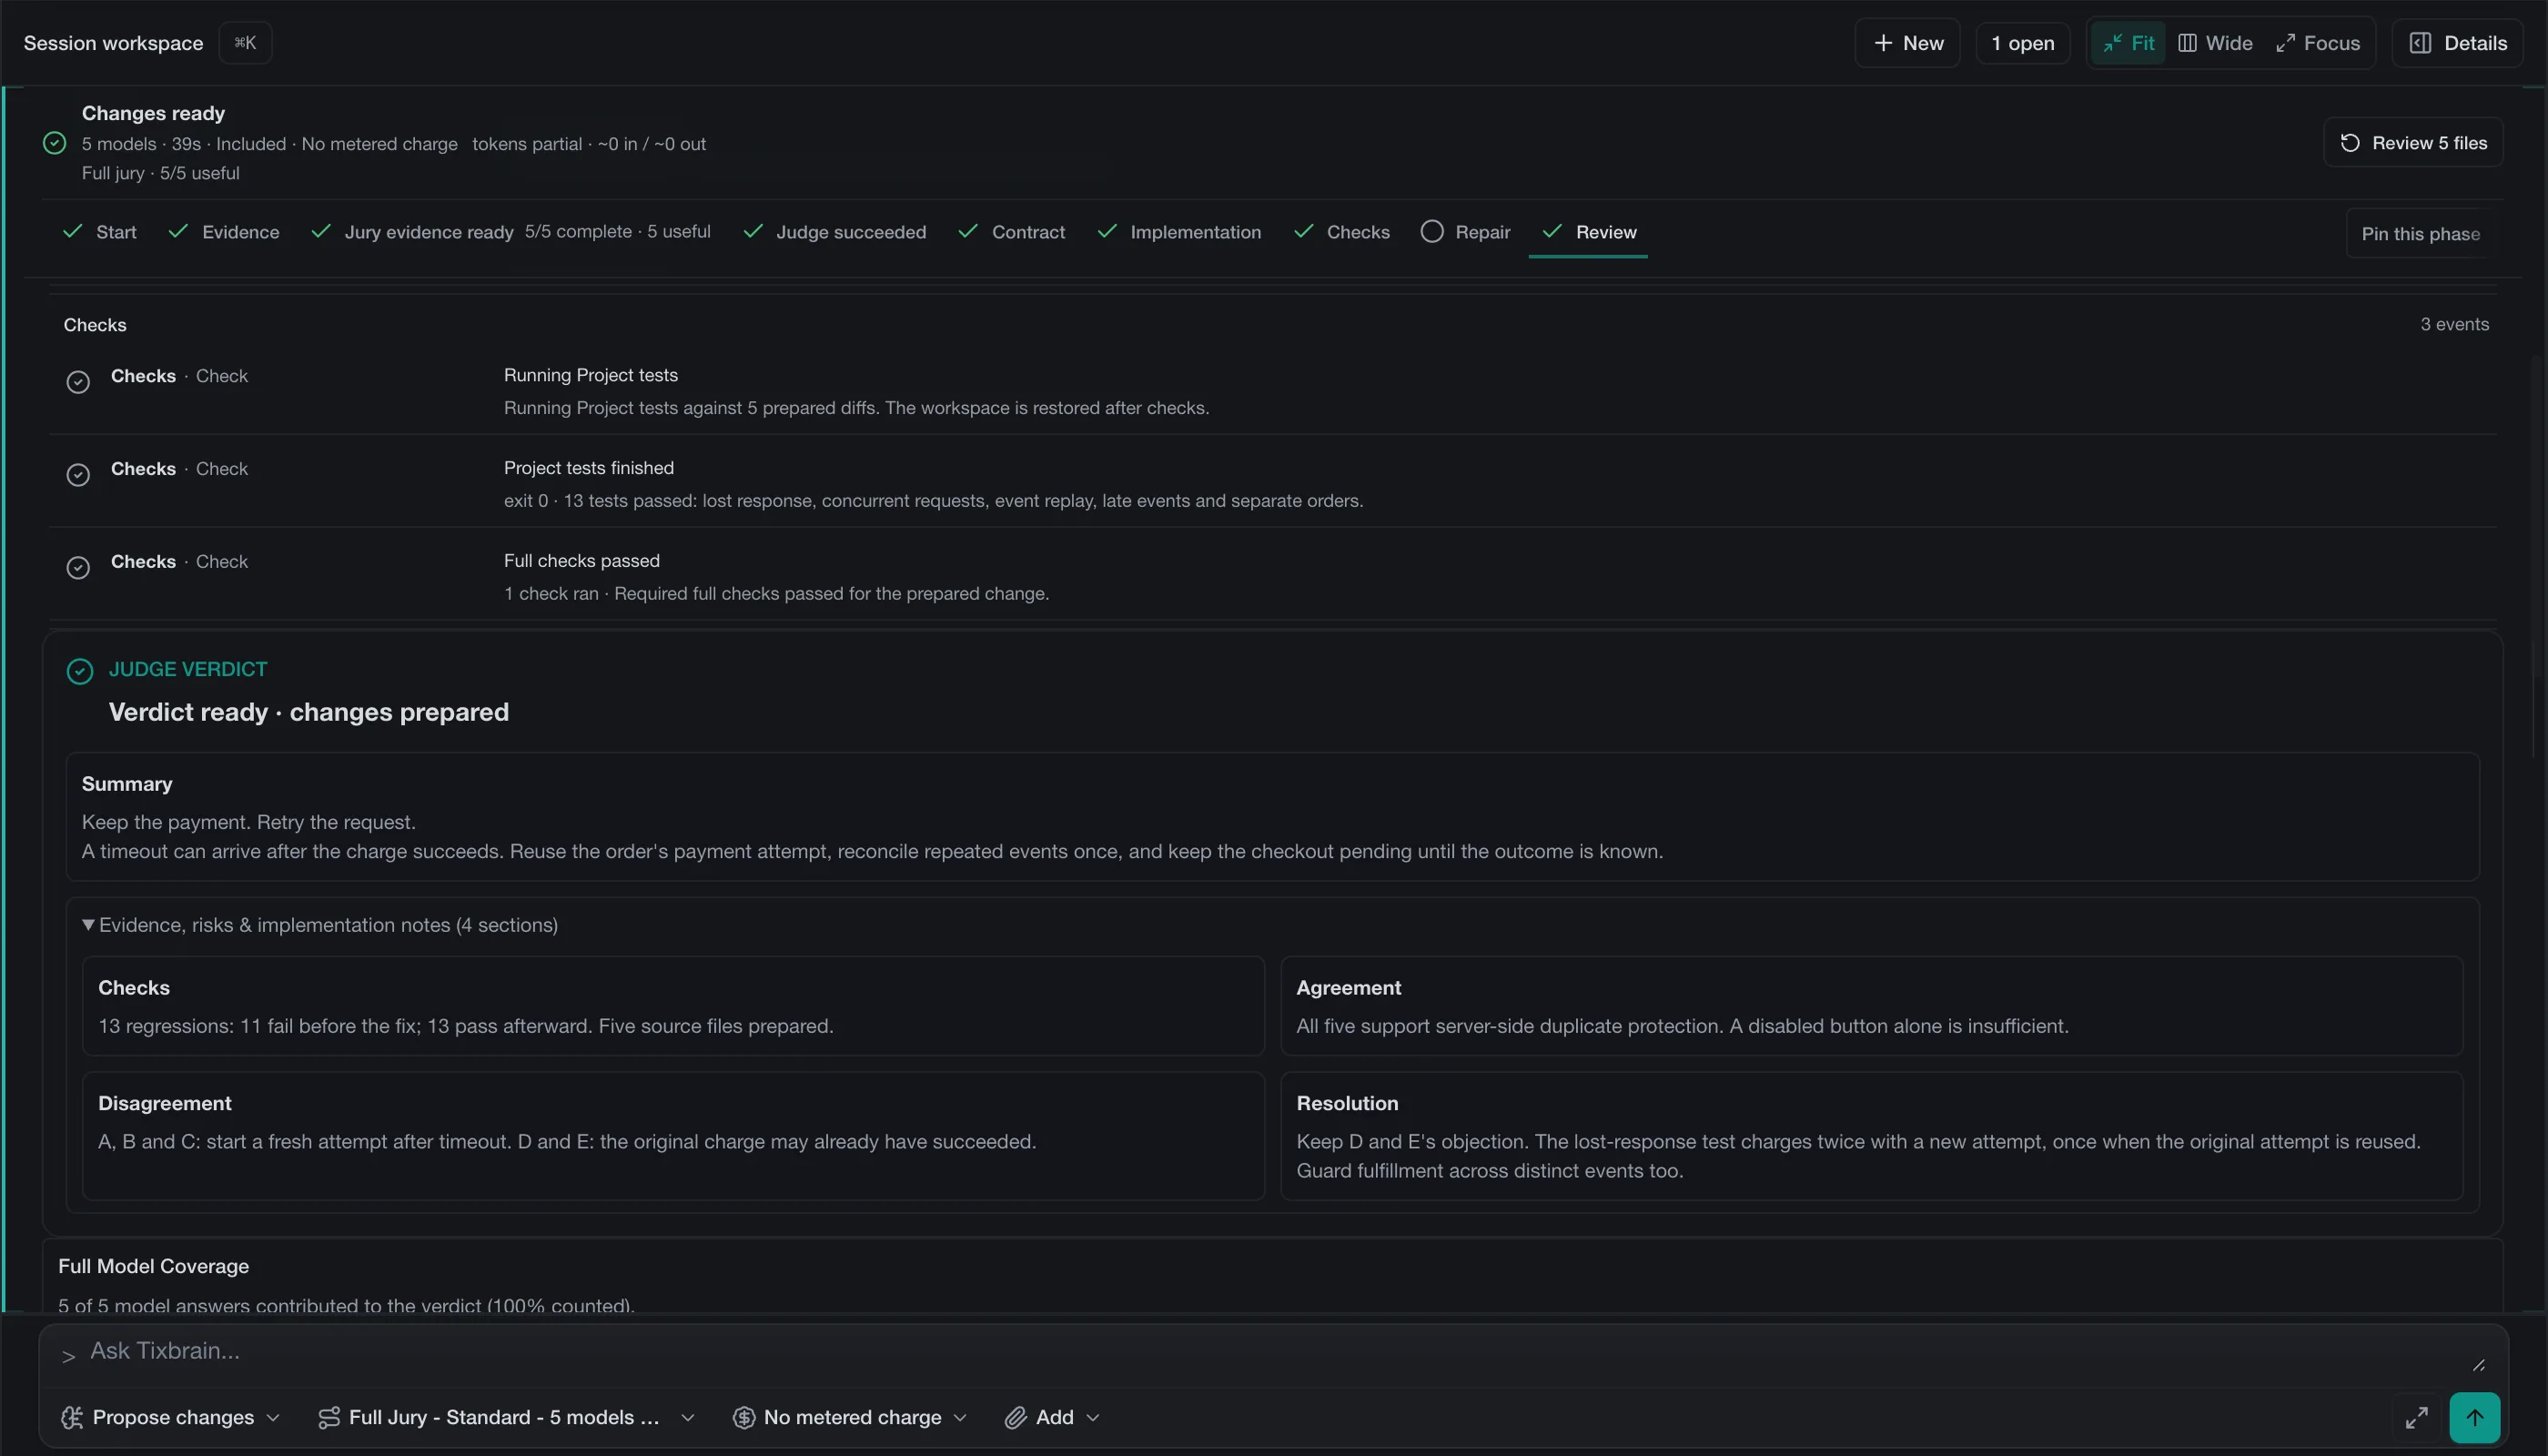The image size is (2548, 1456).
Task: Click the Disagreement notes card
Action: pyautogui.click(x=673, y=1136)
